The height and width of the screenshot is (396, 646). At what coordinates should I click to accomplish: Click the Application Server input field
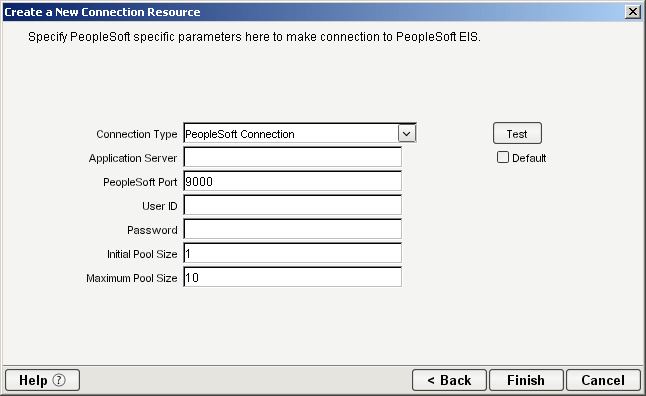click(x=293, y=157)
